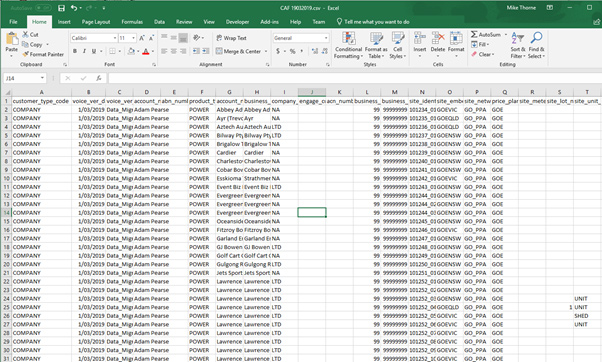Click the Increase Font Size icon
The width and height of the screenshot is (602, 362).
tap(142, 38)
